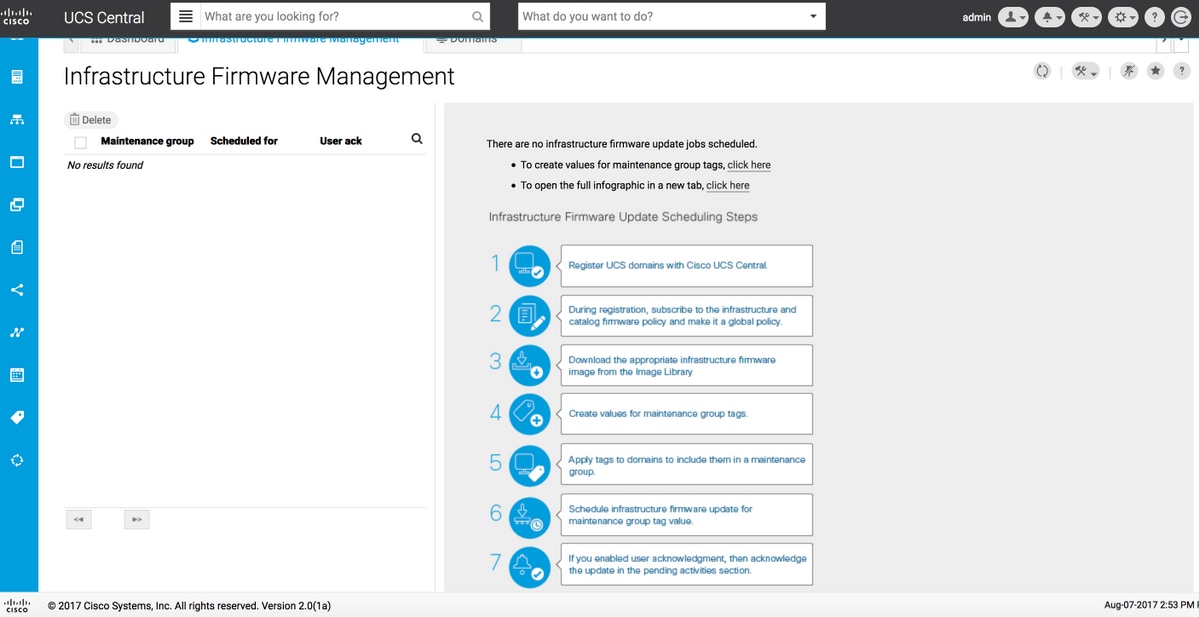Screen dimensions: 1199x617
Task: Open the calendar schedules sidebar icon
Action: (x=17, y=375)
